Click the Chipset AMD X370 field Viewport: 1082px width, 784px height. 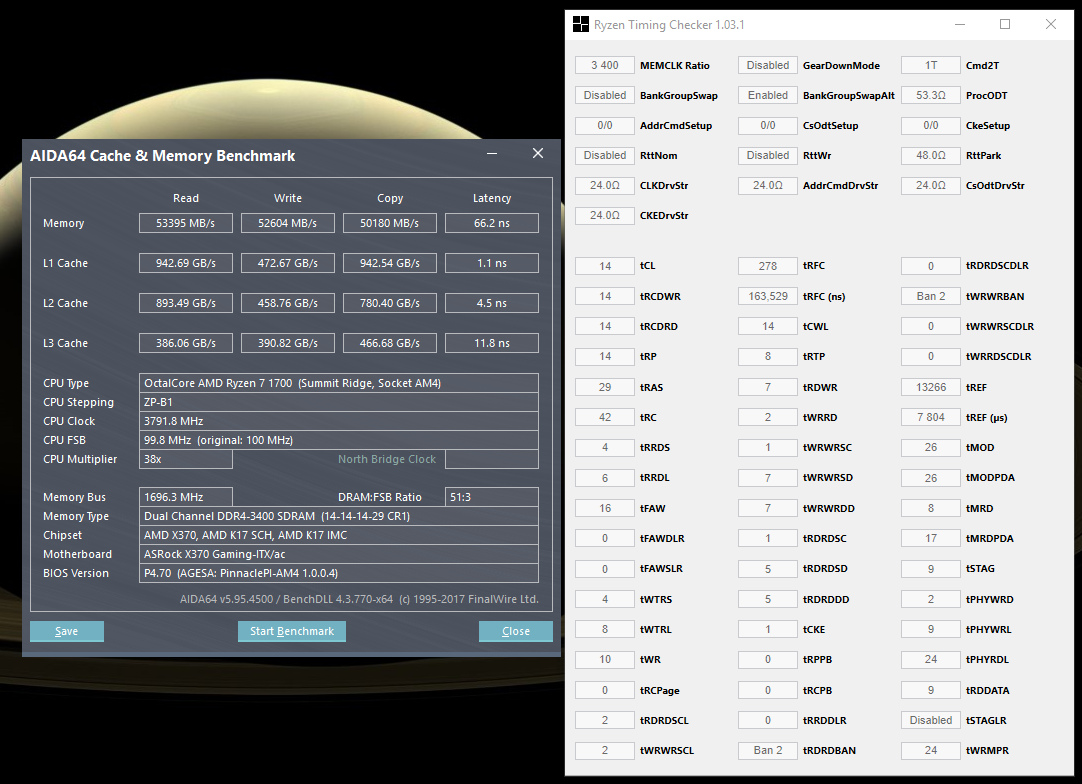pos(339,535)
